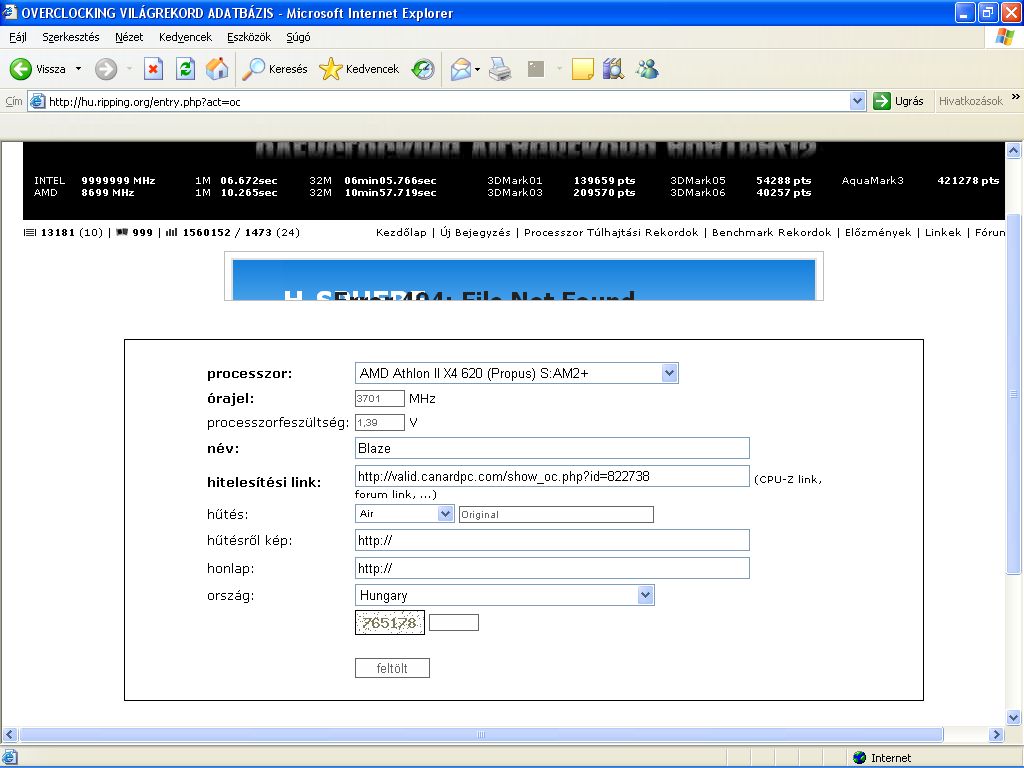Click the órajel MHz input field
Image resolution: width=1024 pixels, height=768 pixels.
(379, 398)
